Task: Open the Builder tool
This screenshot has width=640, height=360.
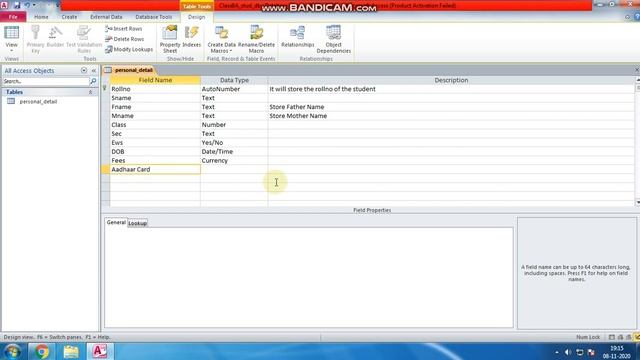Action: click(x=55, y=37)
